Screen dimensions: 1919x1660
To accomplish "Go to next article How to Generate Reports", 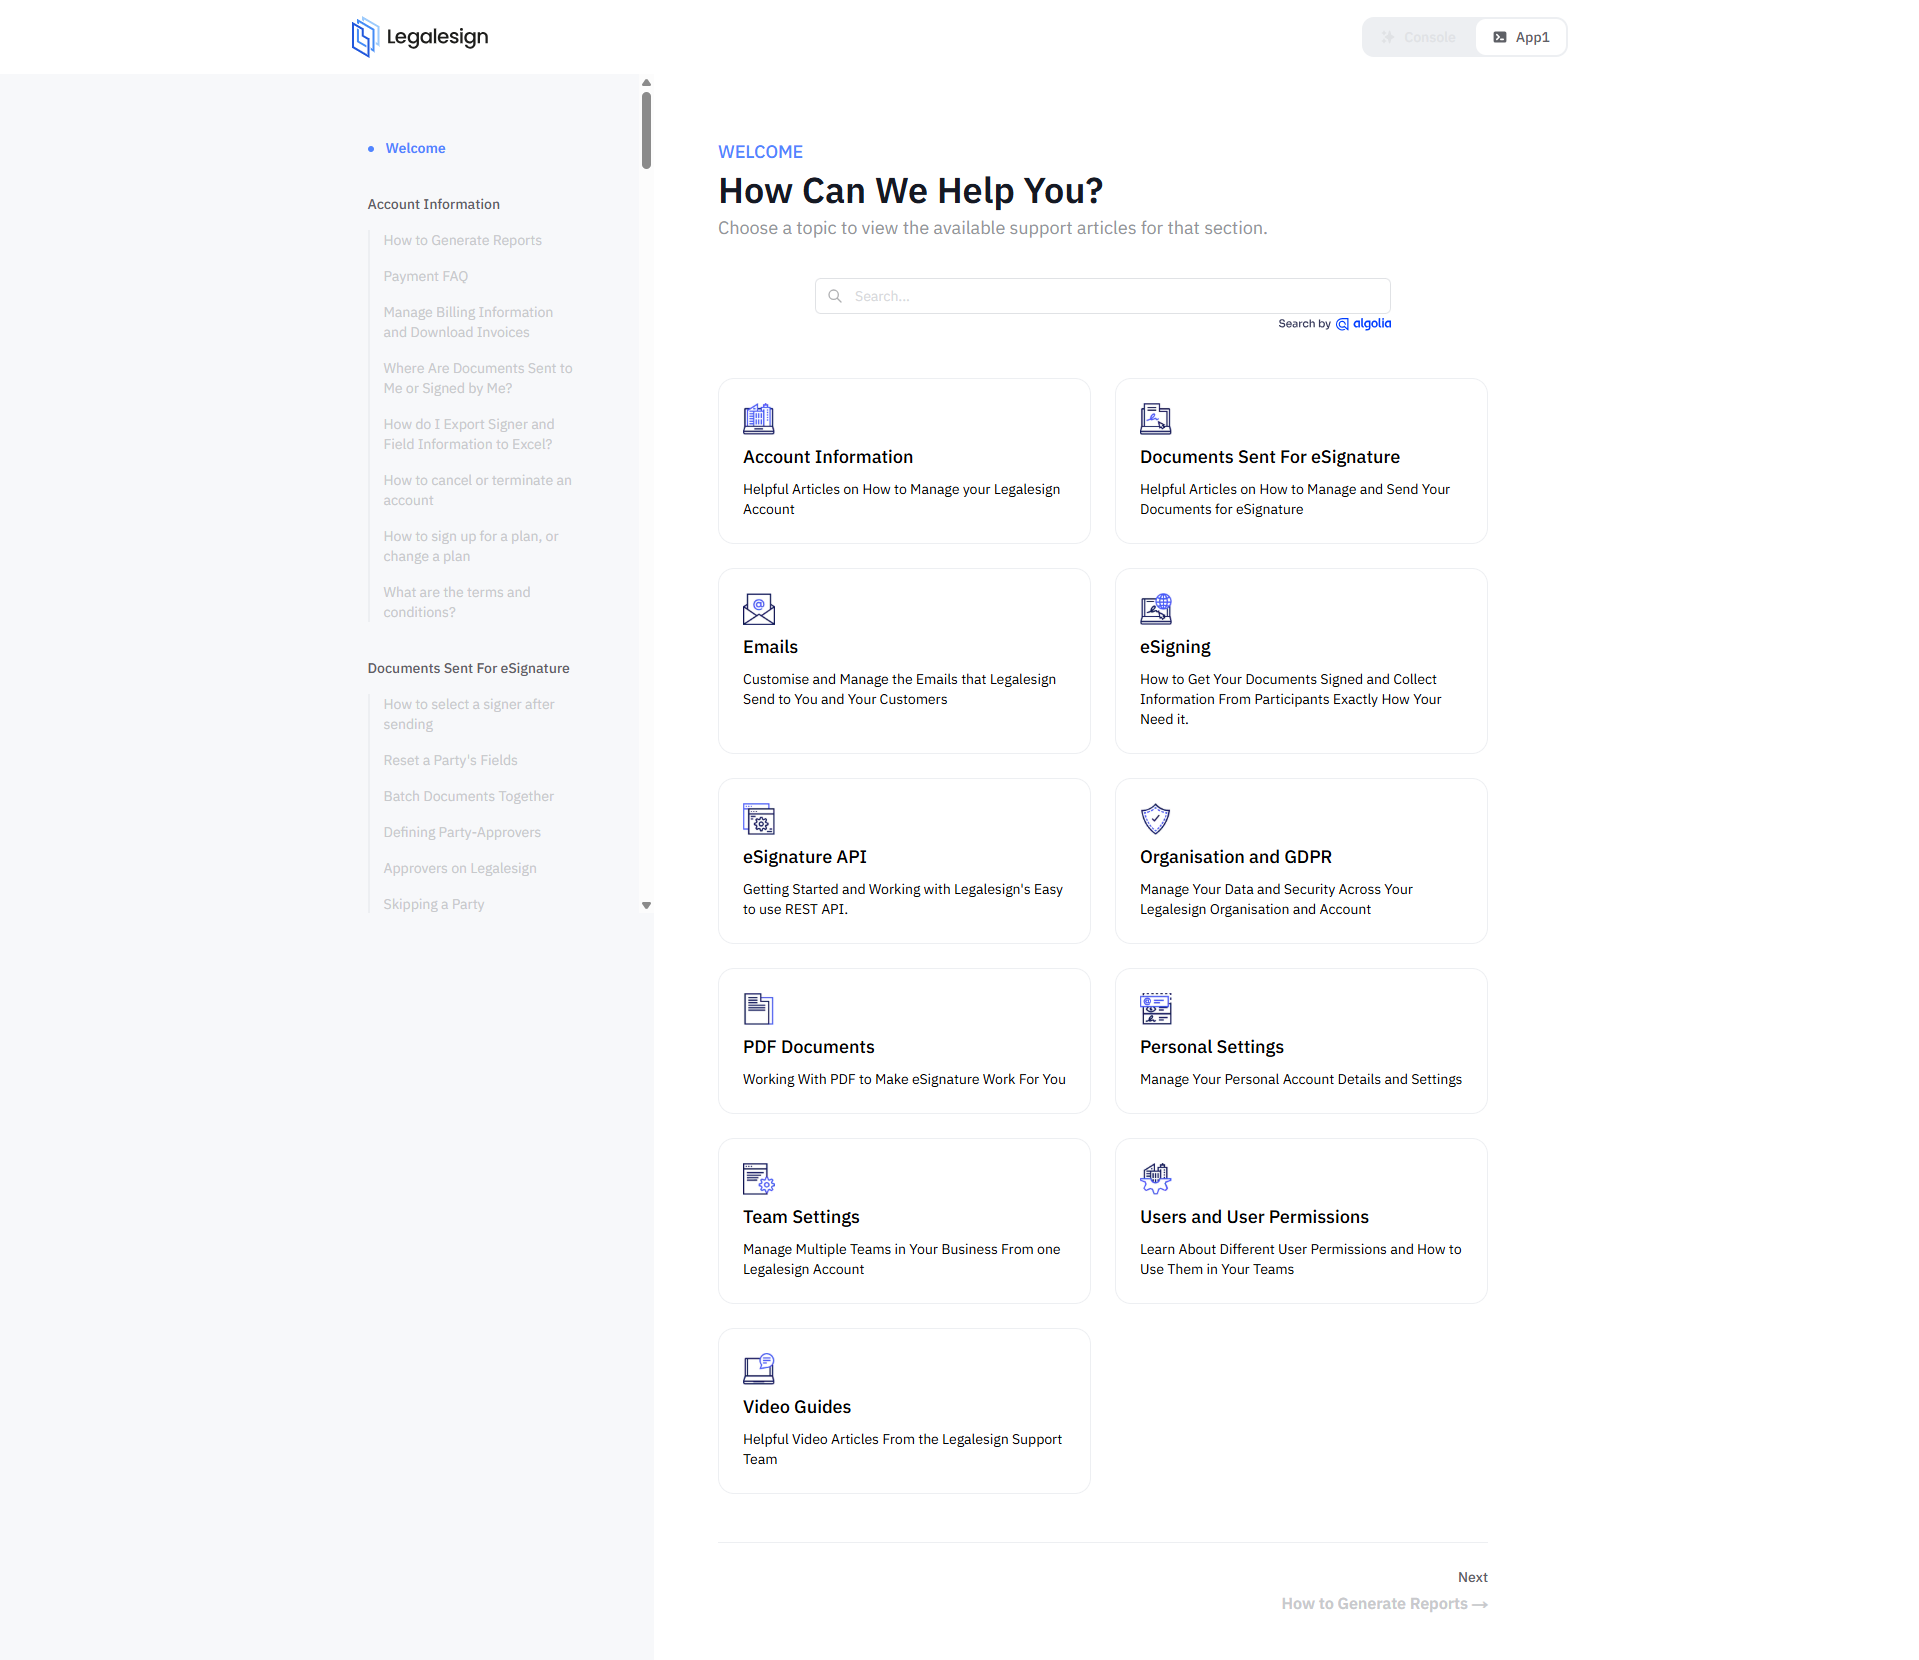I will point(1383,1603).
